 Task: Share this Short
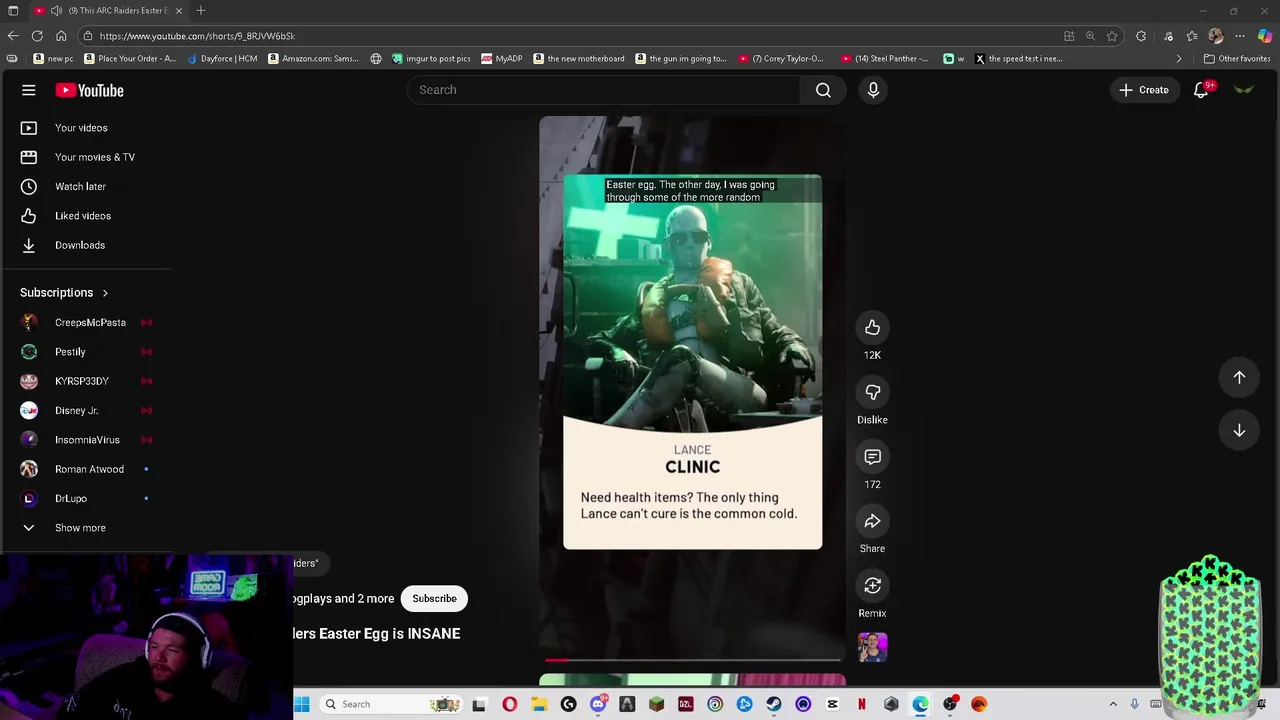tap(872, 521)
